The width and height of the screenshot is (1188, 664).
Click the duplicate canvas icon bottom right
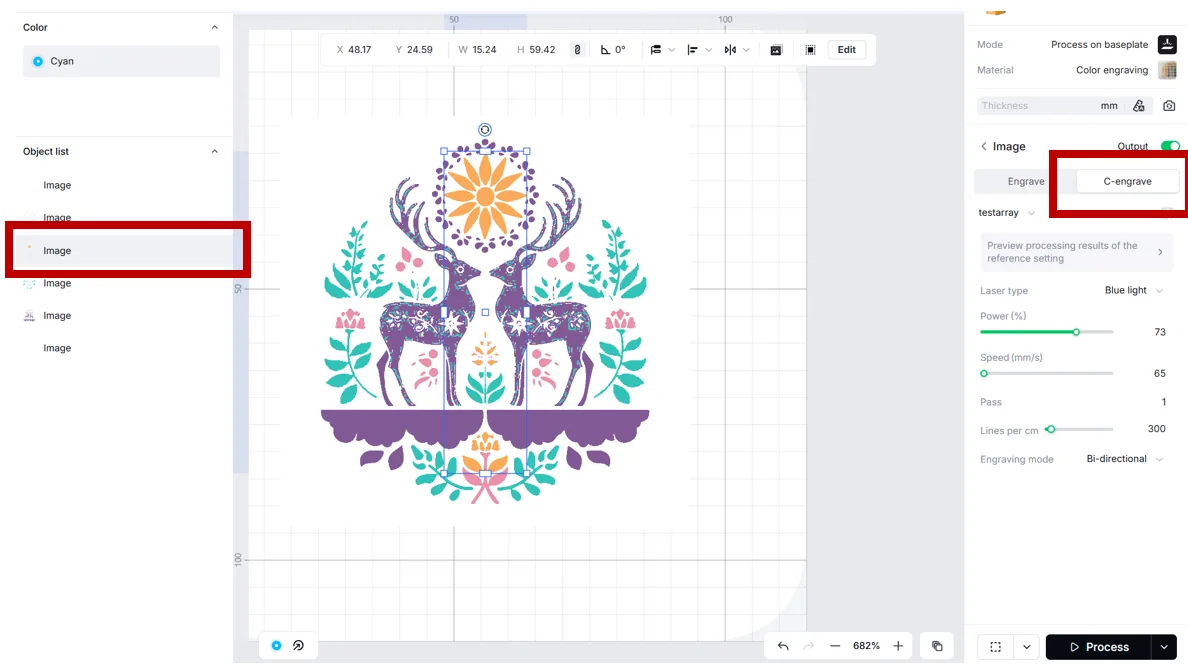coord(937,647)
